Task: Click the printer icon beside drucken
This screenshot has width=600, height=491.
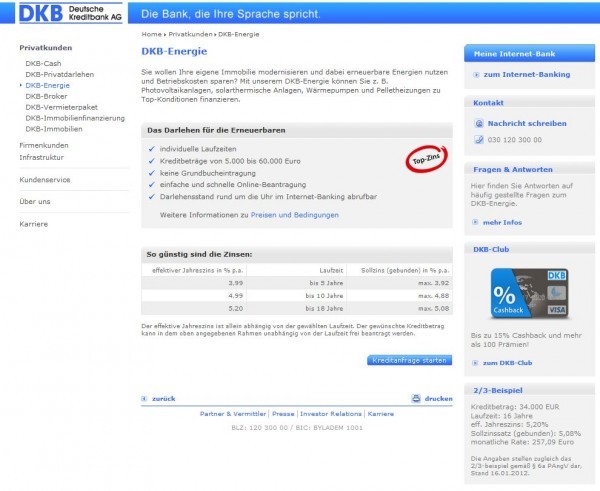Action: pos(416,399)
